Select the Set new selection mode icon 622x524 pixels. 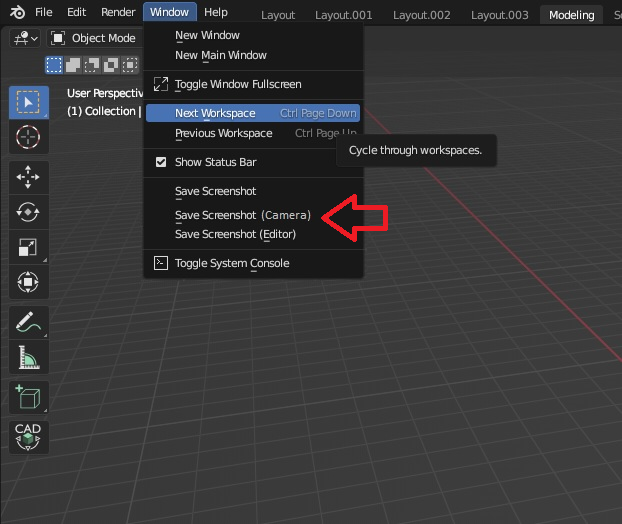click(54, 65)
